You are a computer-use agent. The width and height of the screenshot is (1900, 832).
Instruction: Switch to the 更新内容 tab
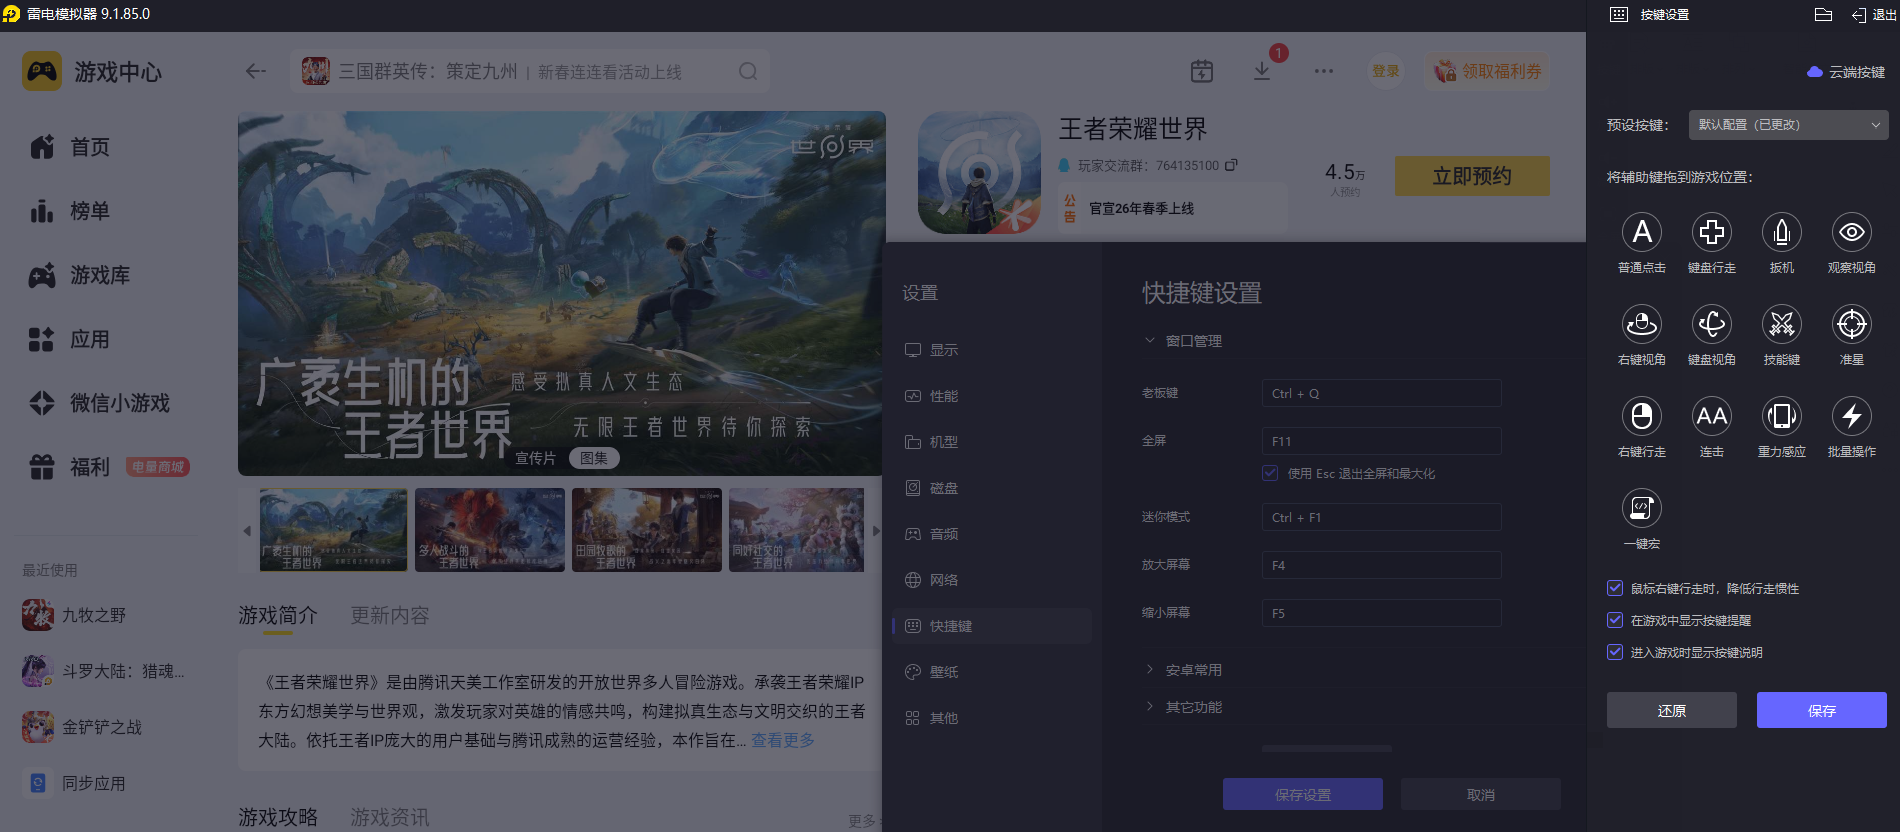[x=390, y=615]
